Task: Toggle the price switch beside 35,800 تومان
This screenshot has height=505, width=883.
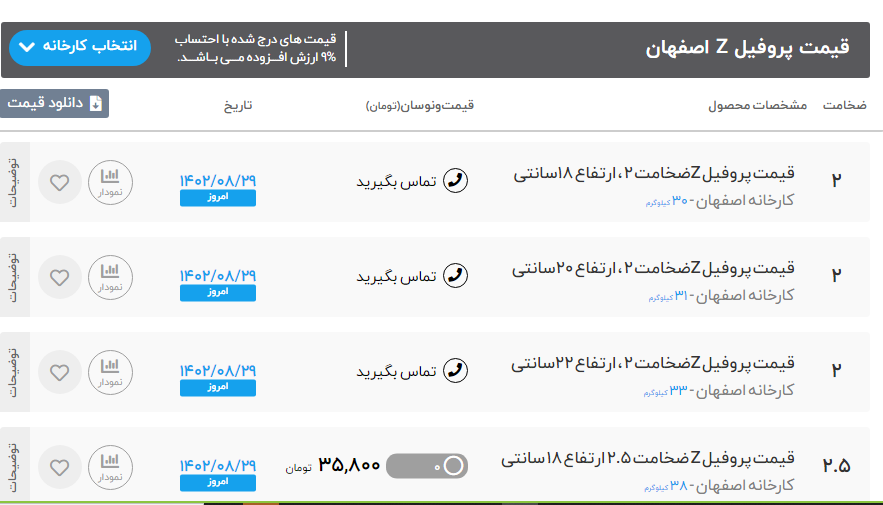Action: tap(426, 466)
